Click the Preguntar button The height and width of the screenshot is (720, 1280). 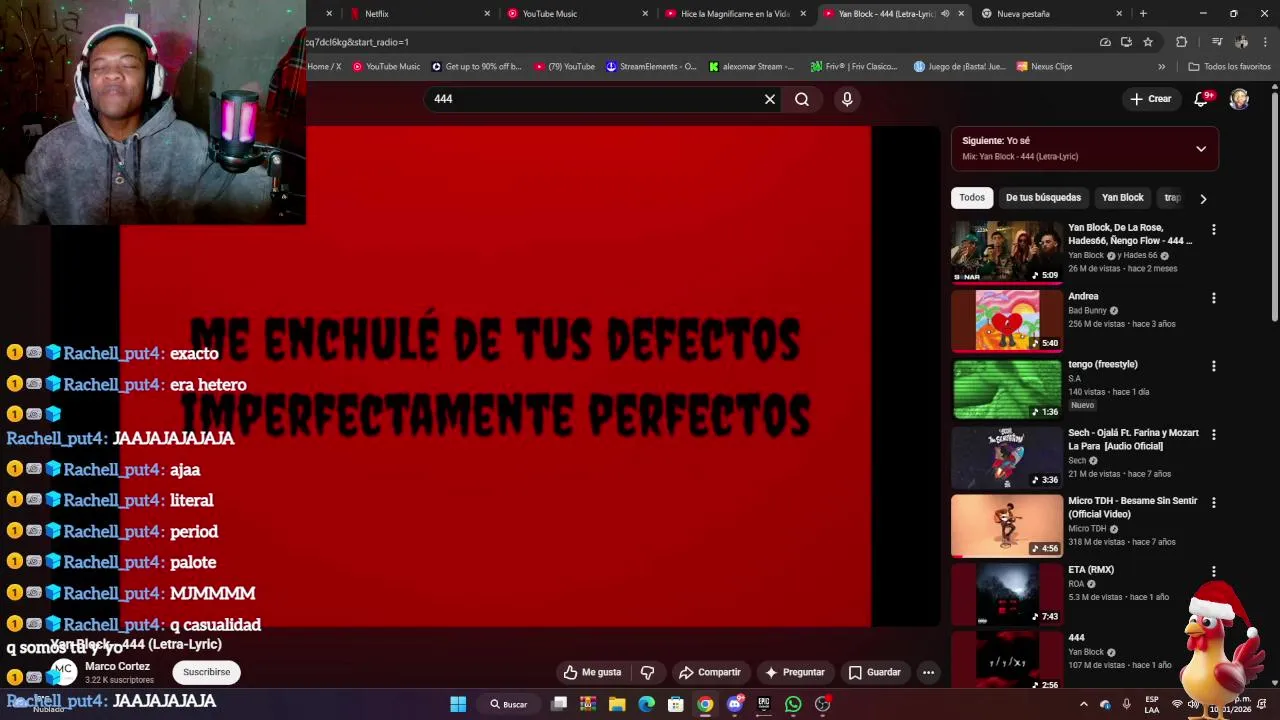coord(795,672)
